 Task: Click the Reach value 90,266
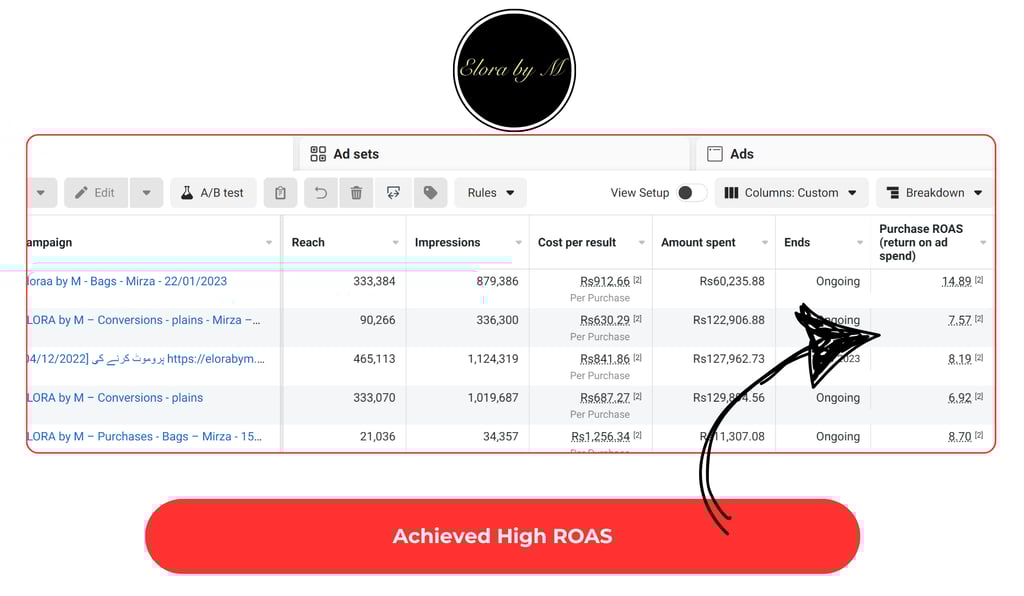pos(377,320)
